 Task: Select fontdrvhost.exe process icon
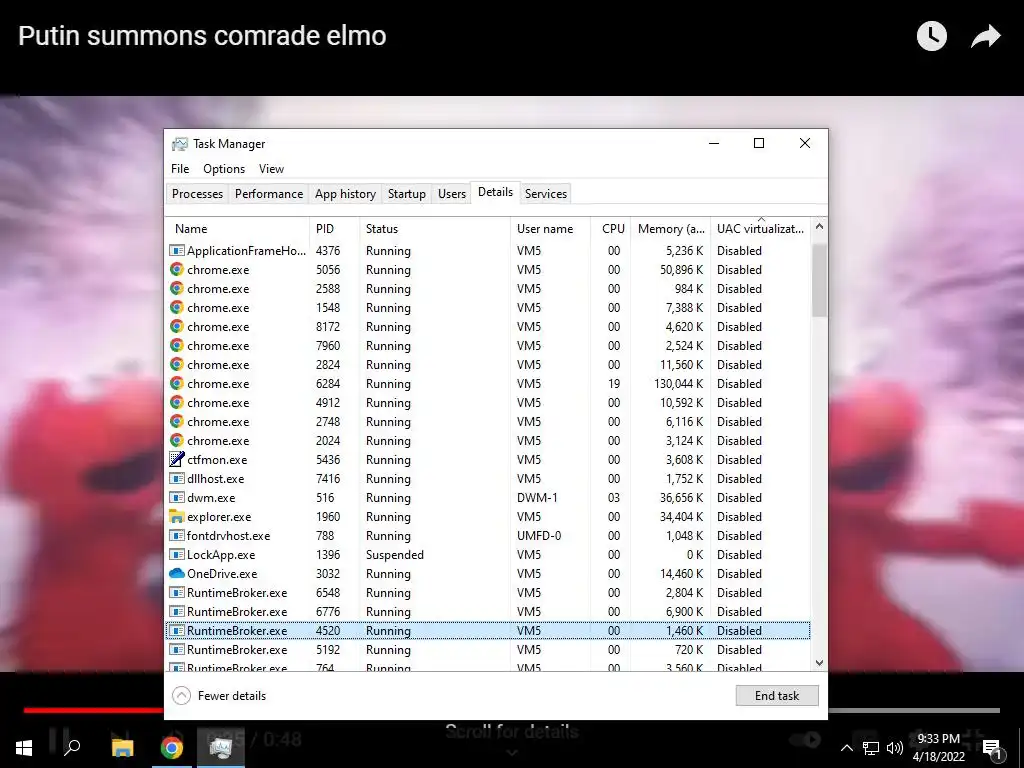tap(176, 536)
